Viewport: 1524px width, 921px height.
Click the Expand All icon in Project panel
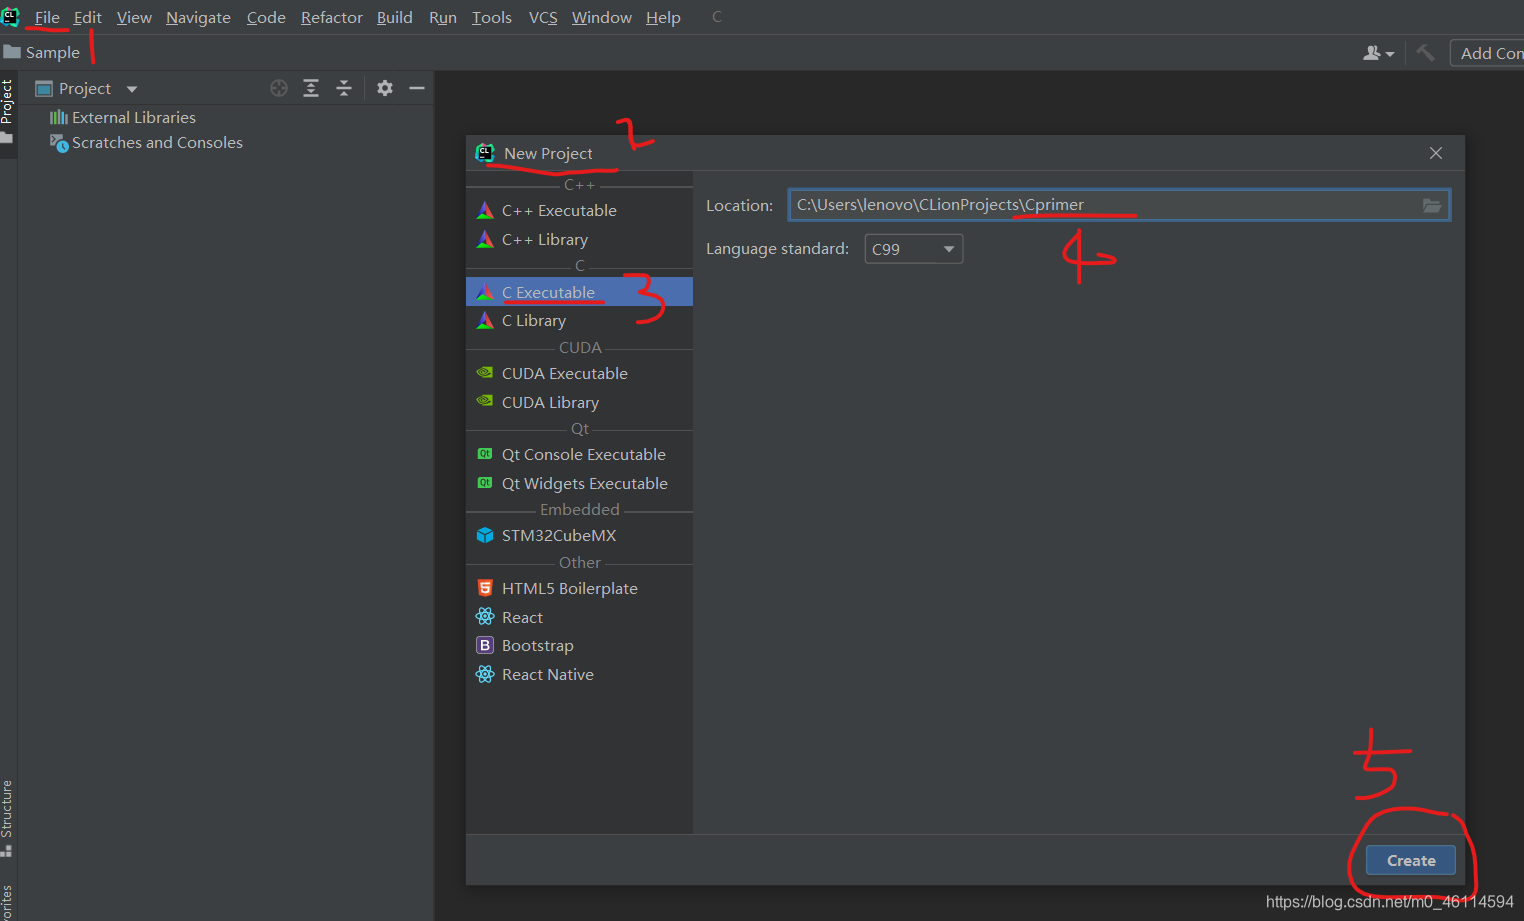point(311,88)
